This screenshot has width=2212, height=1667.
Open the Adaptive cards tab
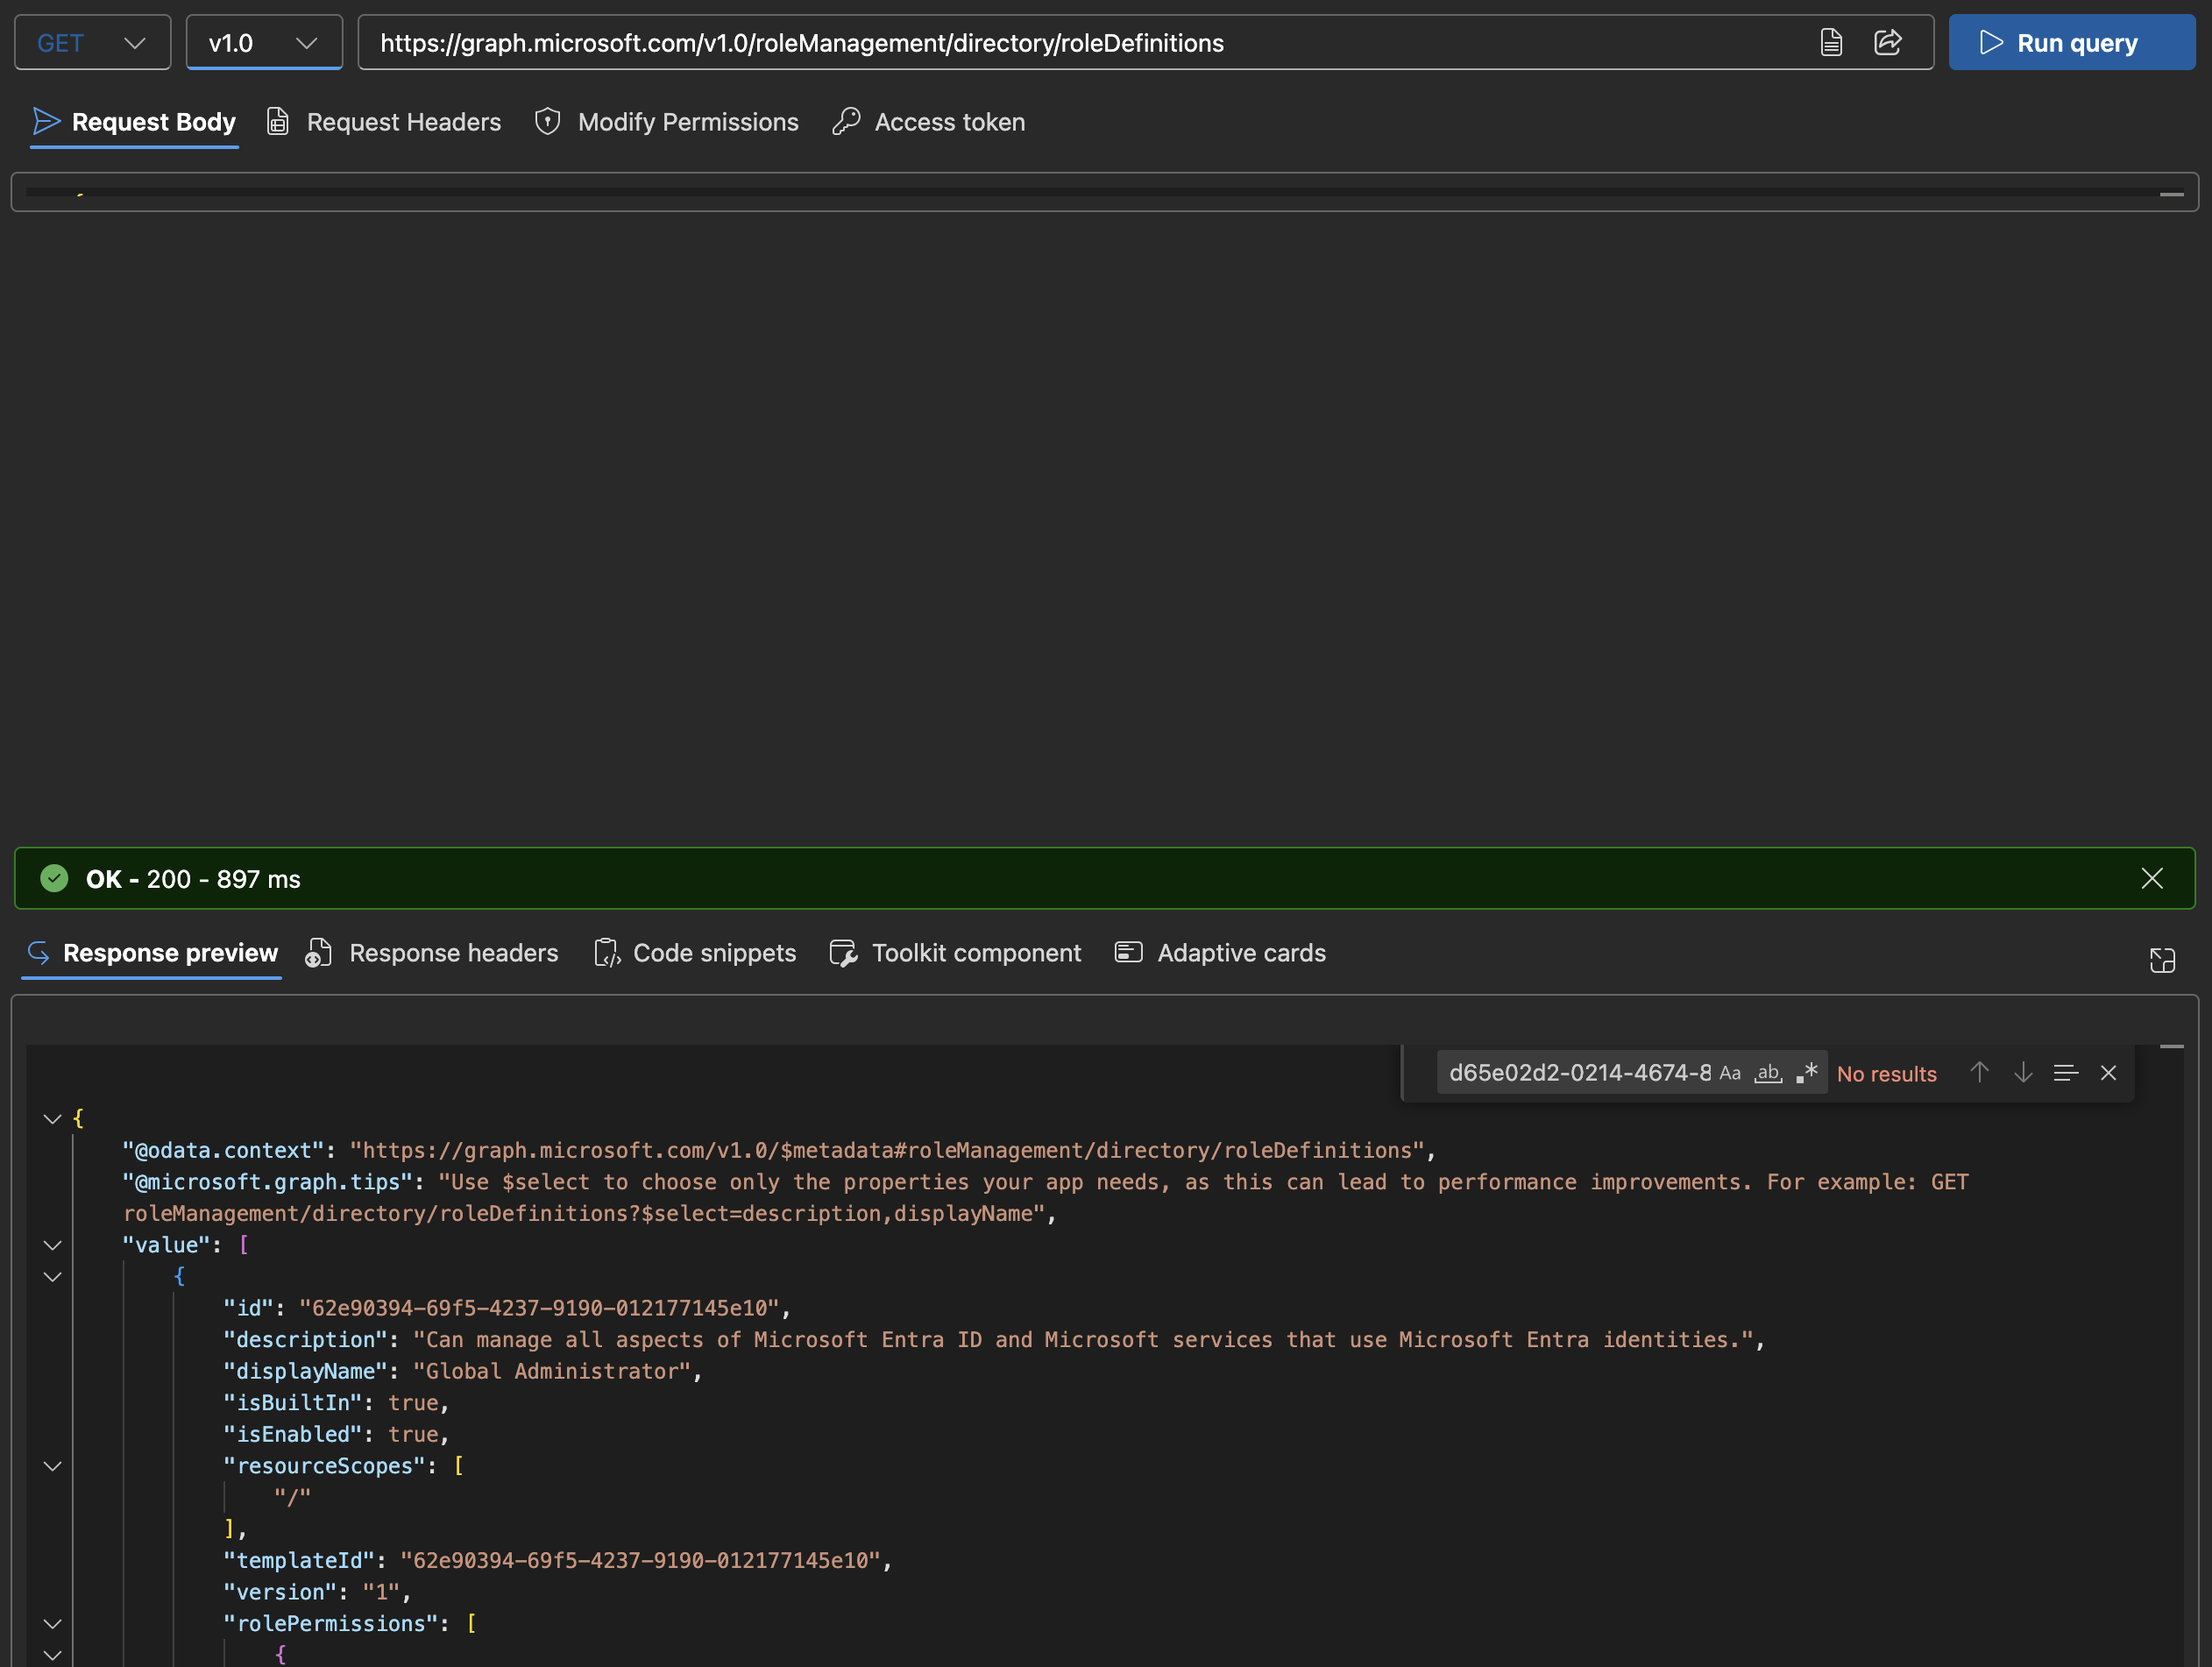point(1220,953)
